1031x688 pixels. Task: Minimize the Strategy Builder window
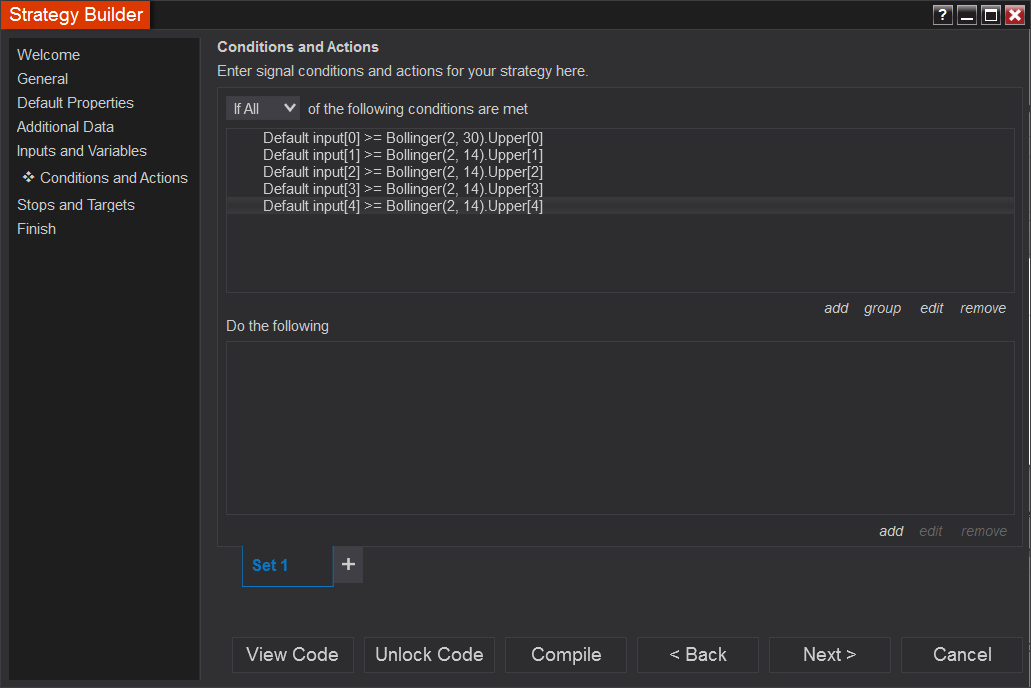click(967, 15)
